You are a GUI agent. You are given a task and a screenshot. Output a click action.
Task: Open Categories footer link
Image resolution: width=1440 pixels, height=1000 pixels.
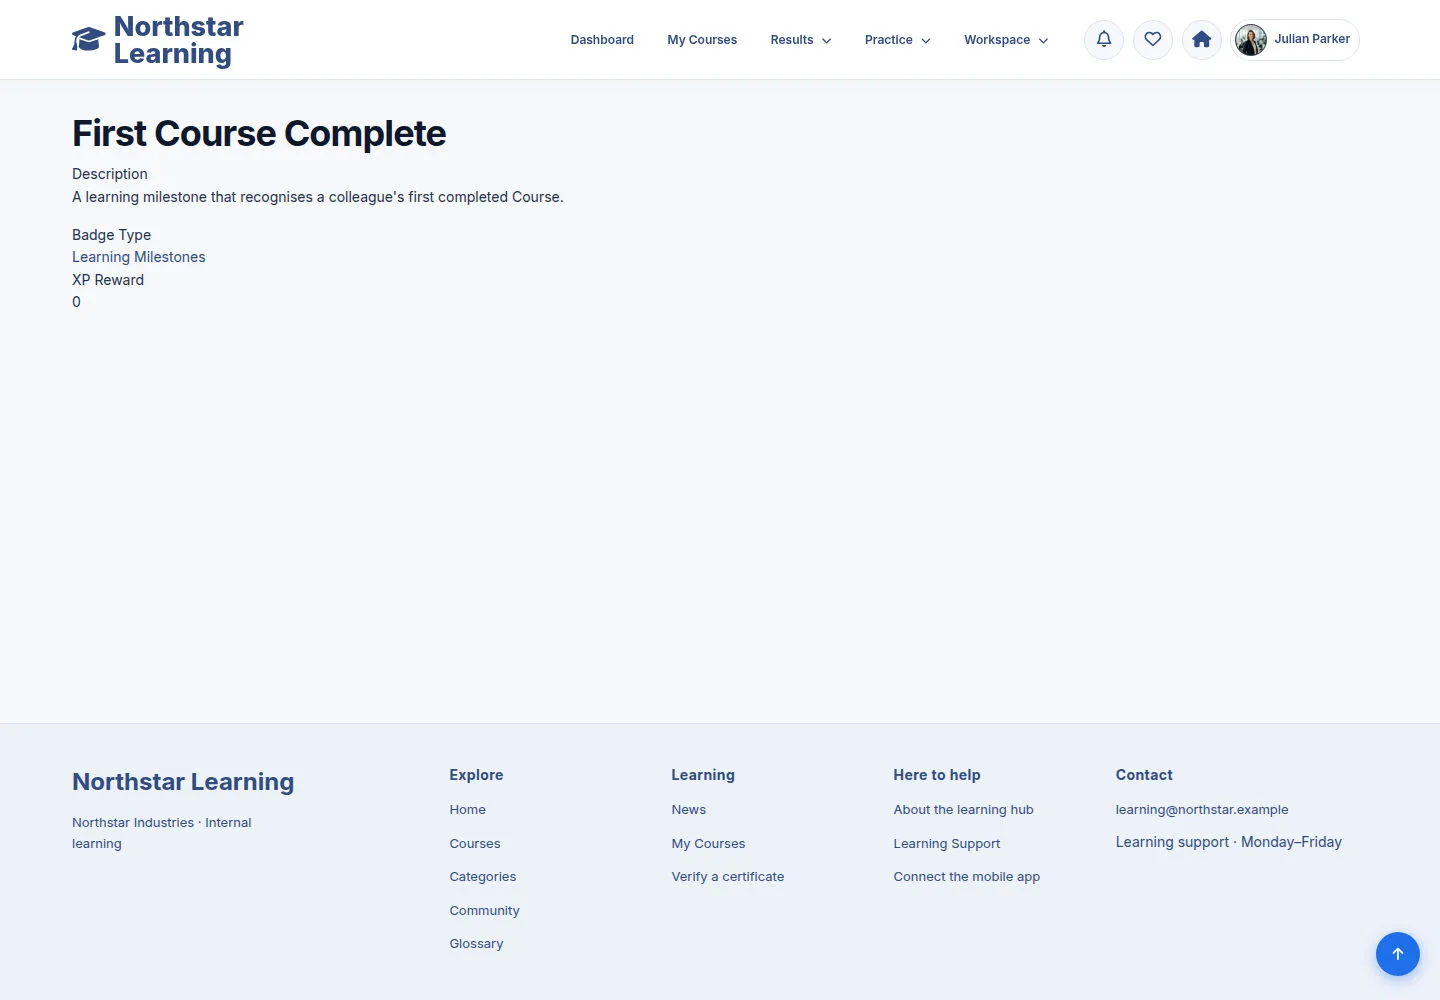tap(483, 877)
